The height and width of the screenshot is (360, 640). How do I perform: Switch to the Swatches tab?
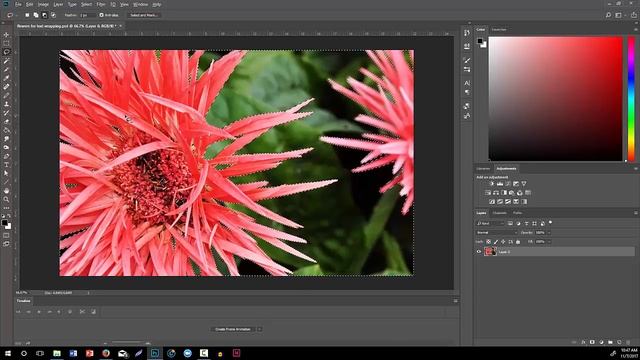pyautogui.click(x=499, y=29)
